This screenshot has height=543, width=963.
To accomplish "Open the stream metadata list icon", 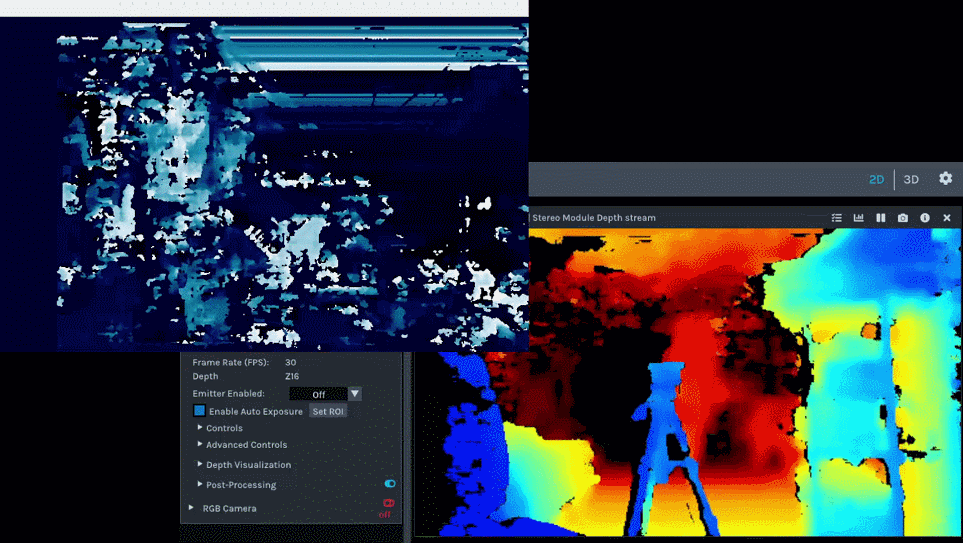I will [837, 218].
